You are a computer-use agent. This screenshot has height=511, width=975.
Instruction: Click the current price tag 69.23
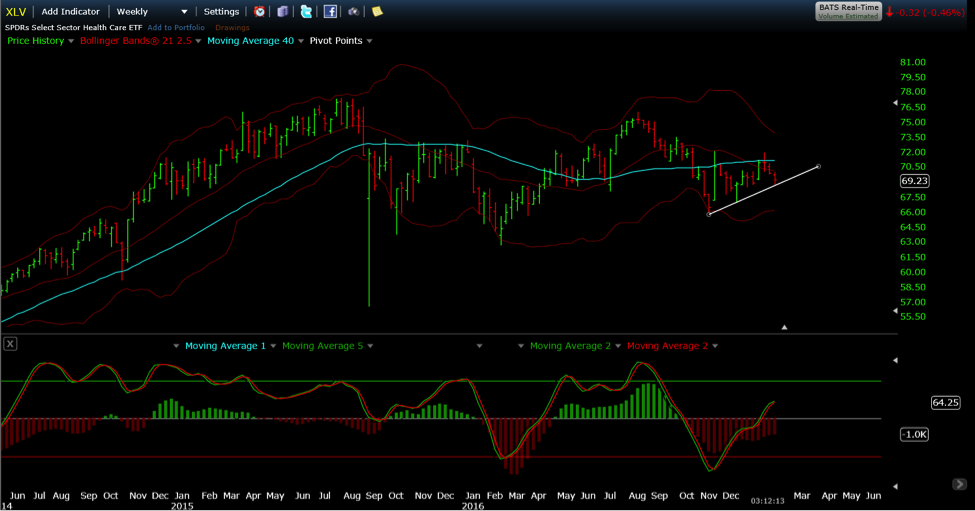tap(914, 181)
